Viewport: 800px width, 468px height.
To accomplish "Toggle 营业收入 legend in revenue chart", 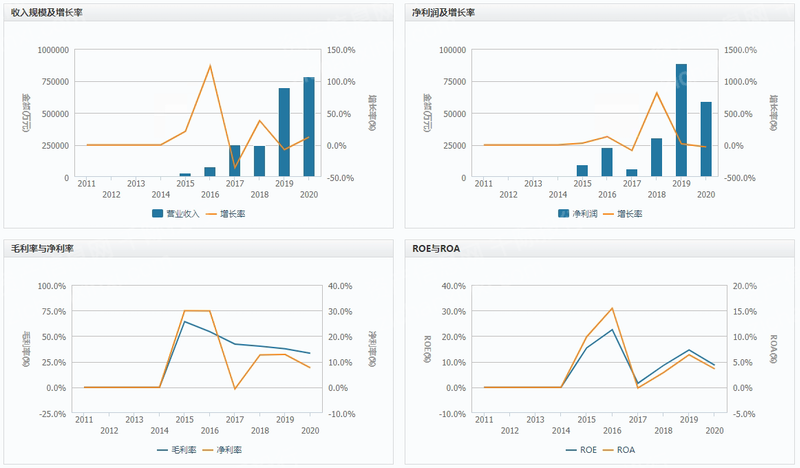I will click(x=177, y=214).
